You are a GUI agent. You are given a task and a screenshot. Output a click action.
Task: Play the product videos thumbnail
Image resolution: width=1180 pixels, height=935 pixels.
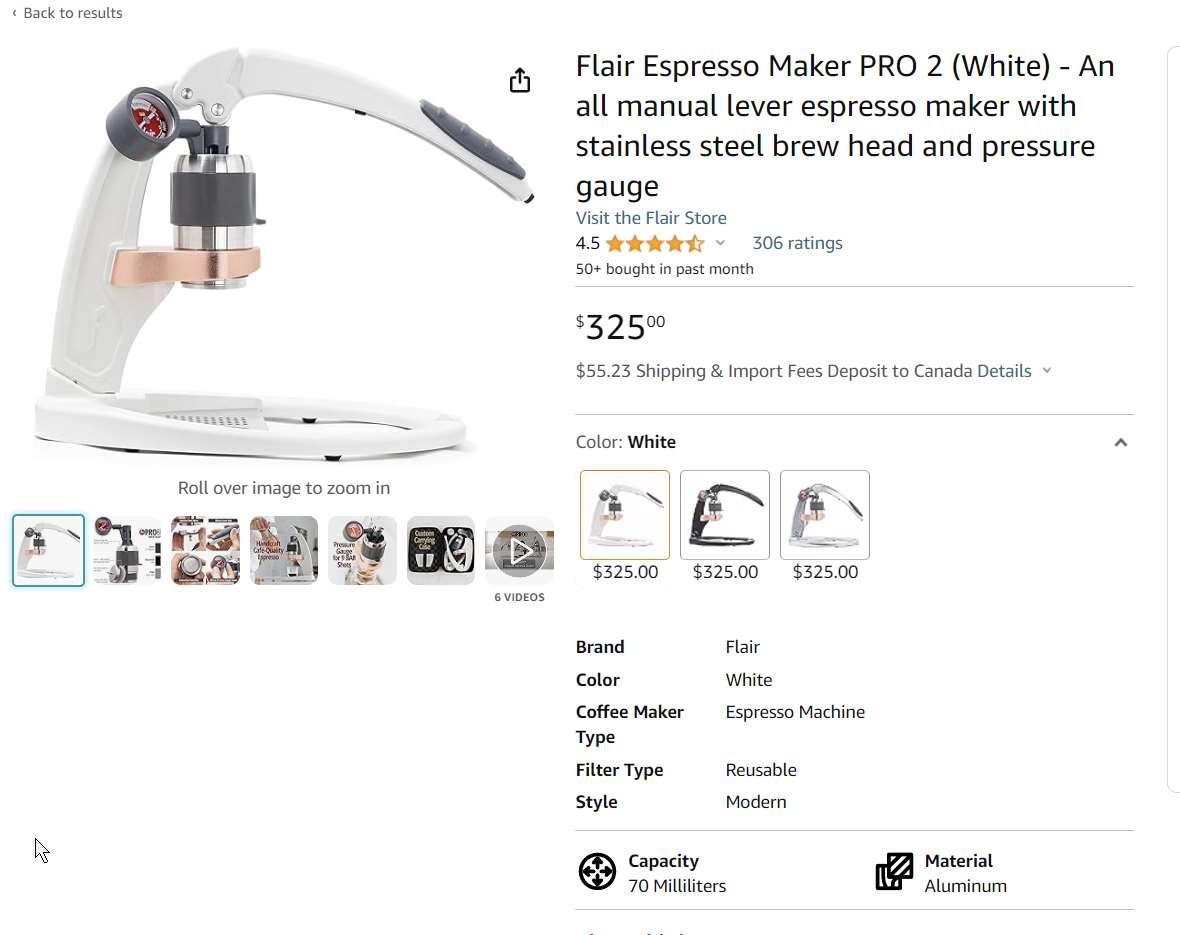(519, 550)
